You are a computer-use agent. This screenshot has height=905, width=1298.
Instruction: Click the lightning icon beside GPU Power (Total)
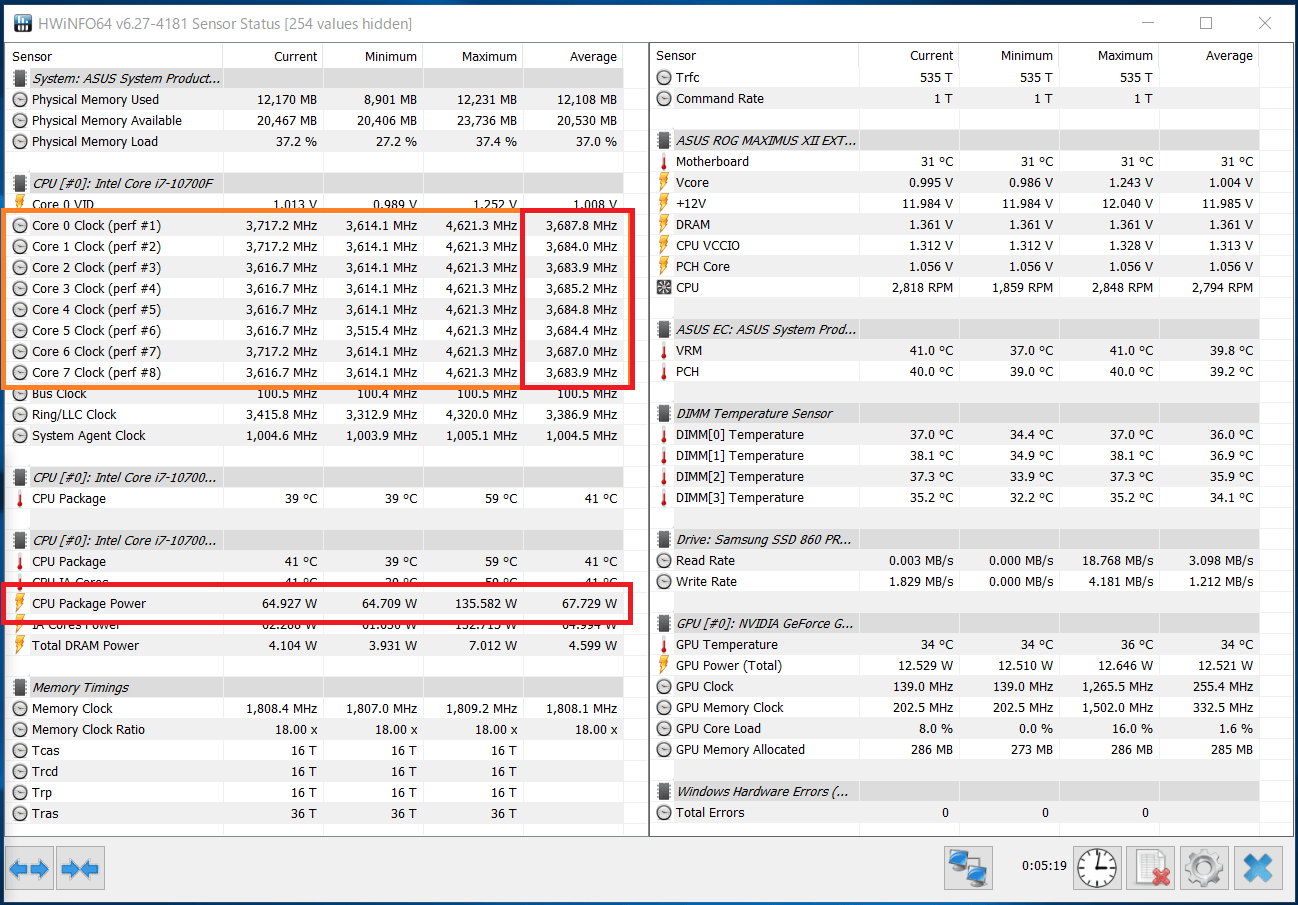[664, 665]
